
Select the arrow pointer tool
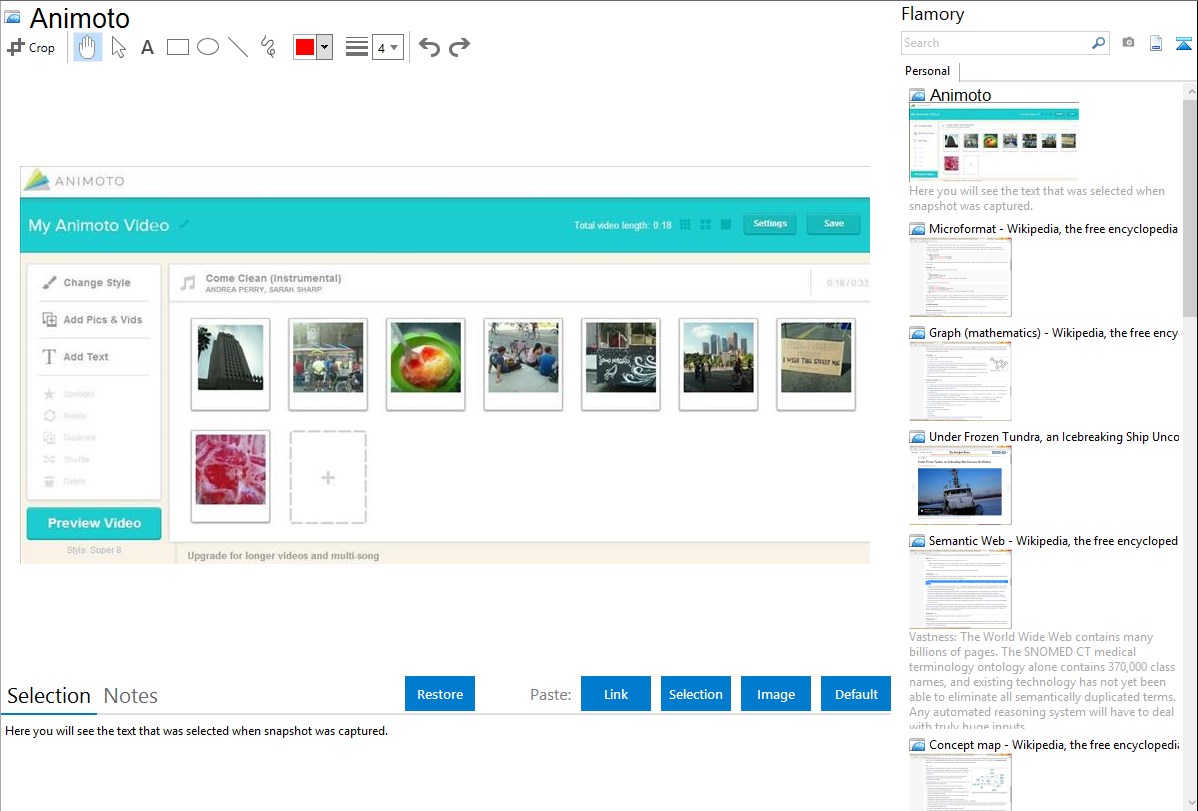tap(118, 47)
